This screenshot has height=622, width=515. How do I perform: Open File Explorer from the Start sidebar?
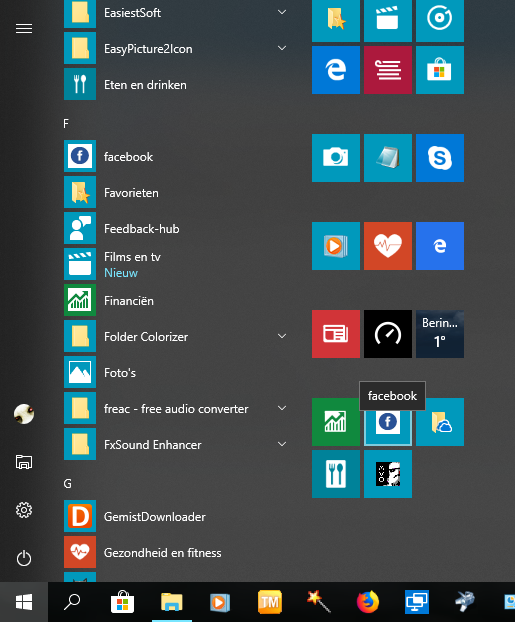point(24,462)
